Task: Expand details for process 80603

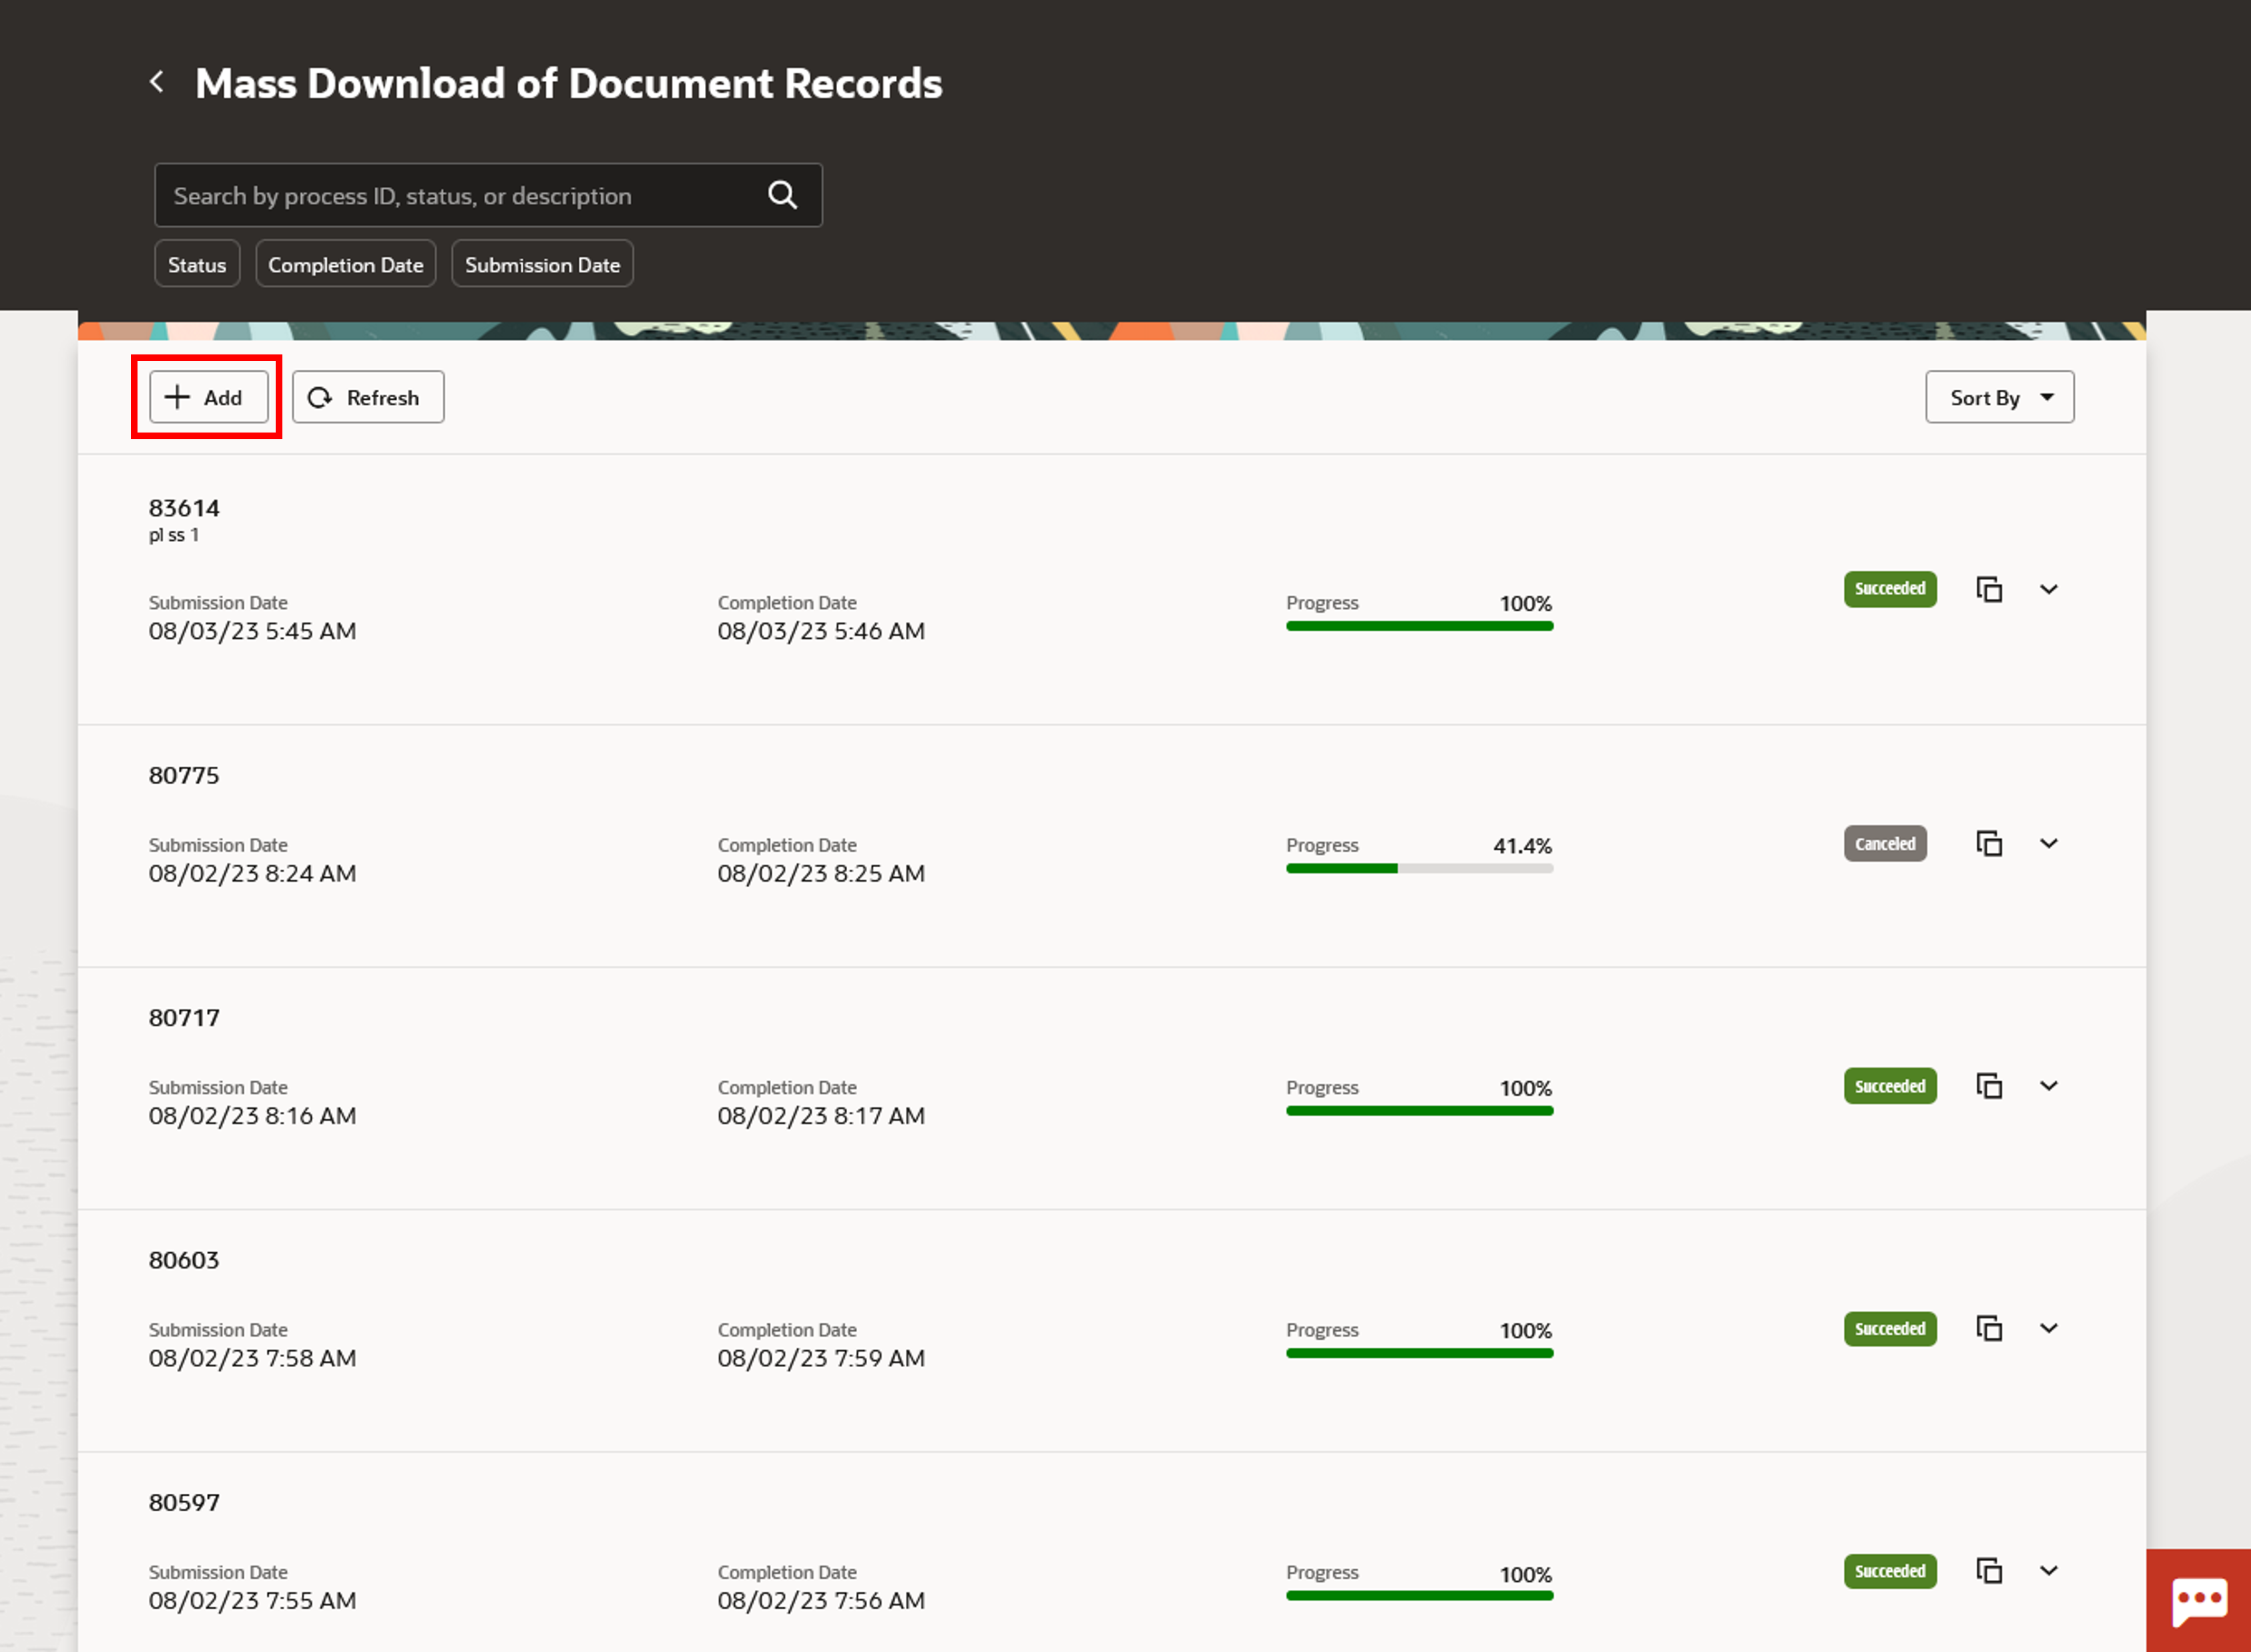Action: (x=2048, y=1328)
